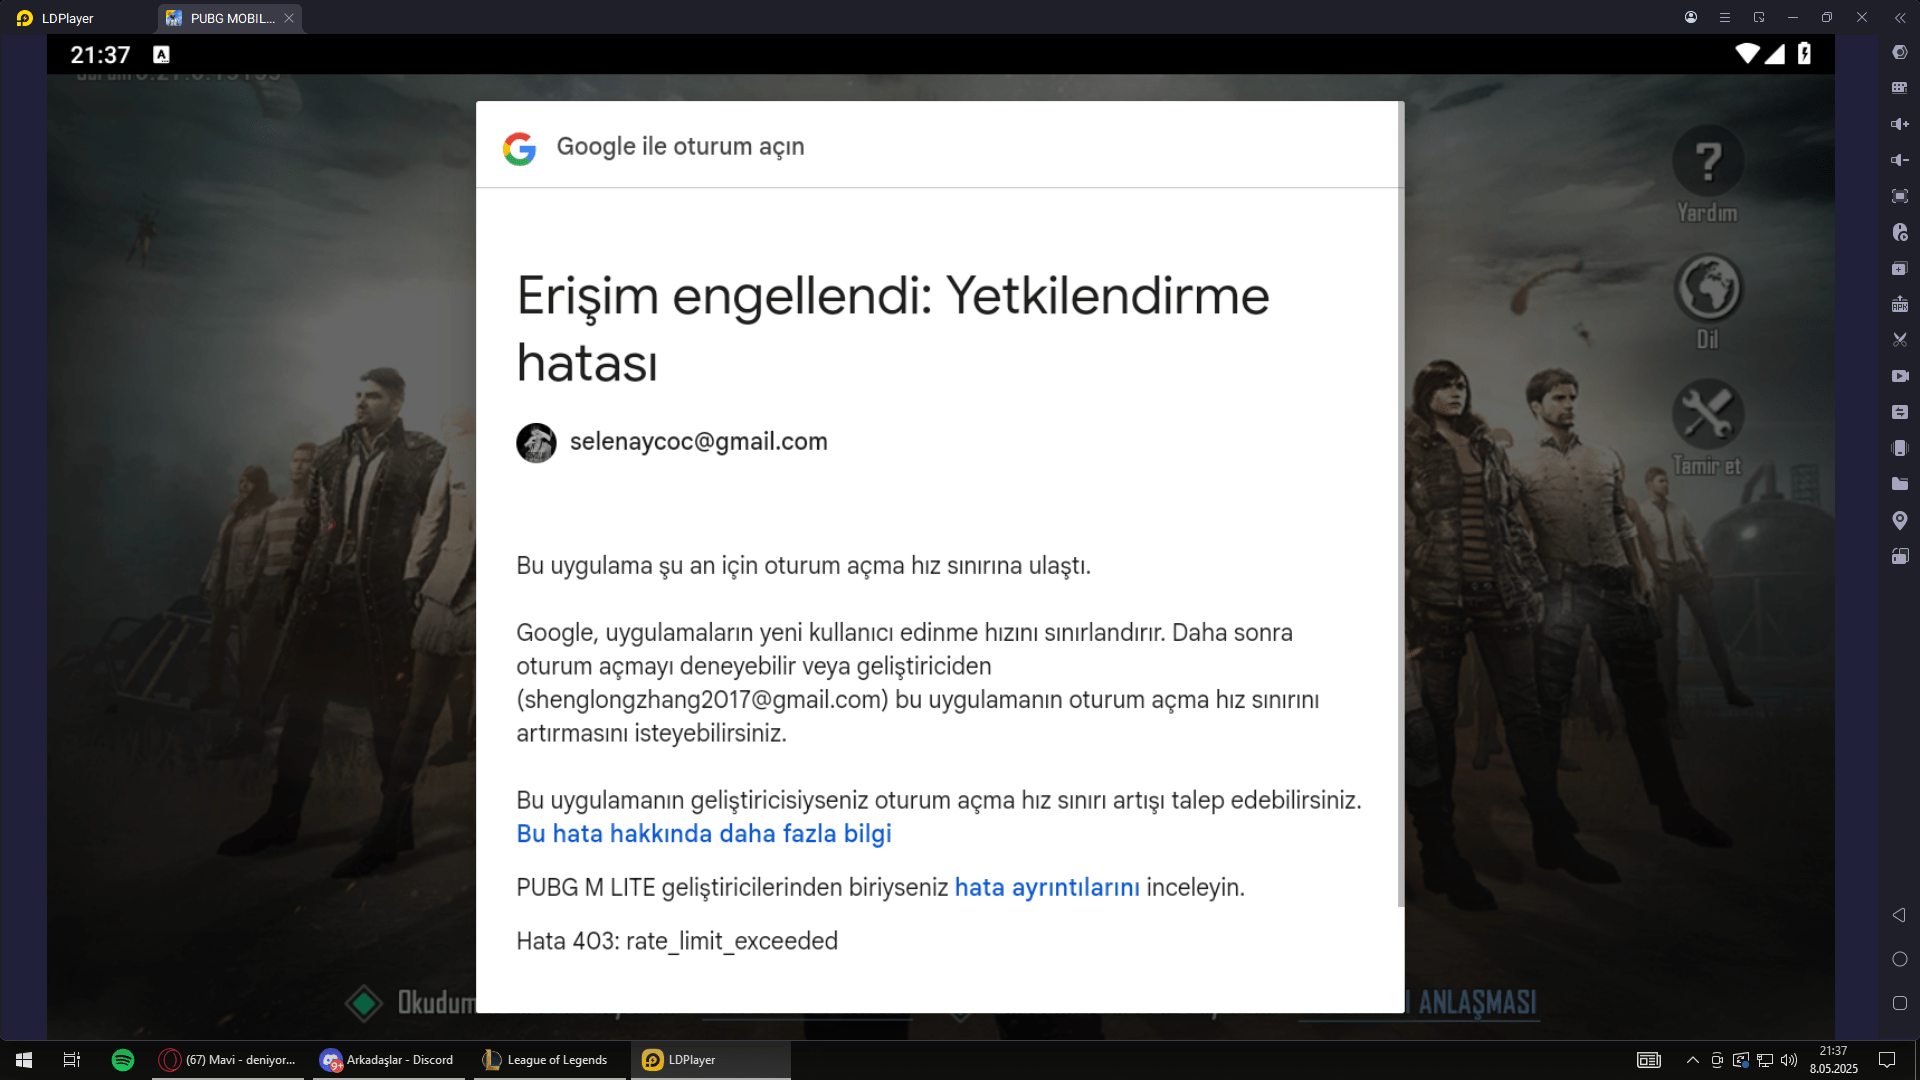Tap Android home circle button

1900,959
